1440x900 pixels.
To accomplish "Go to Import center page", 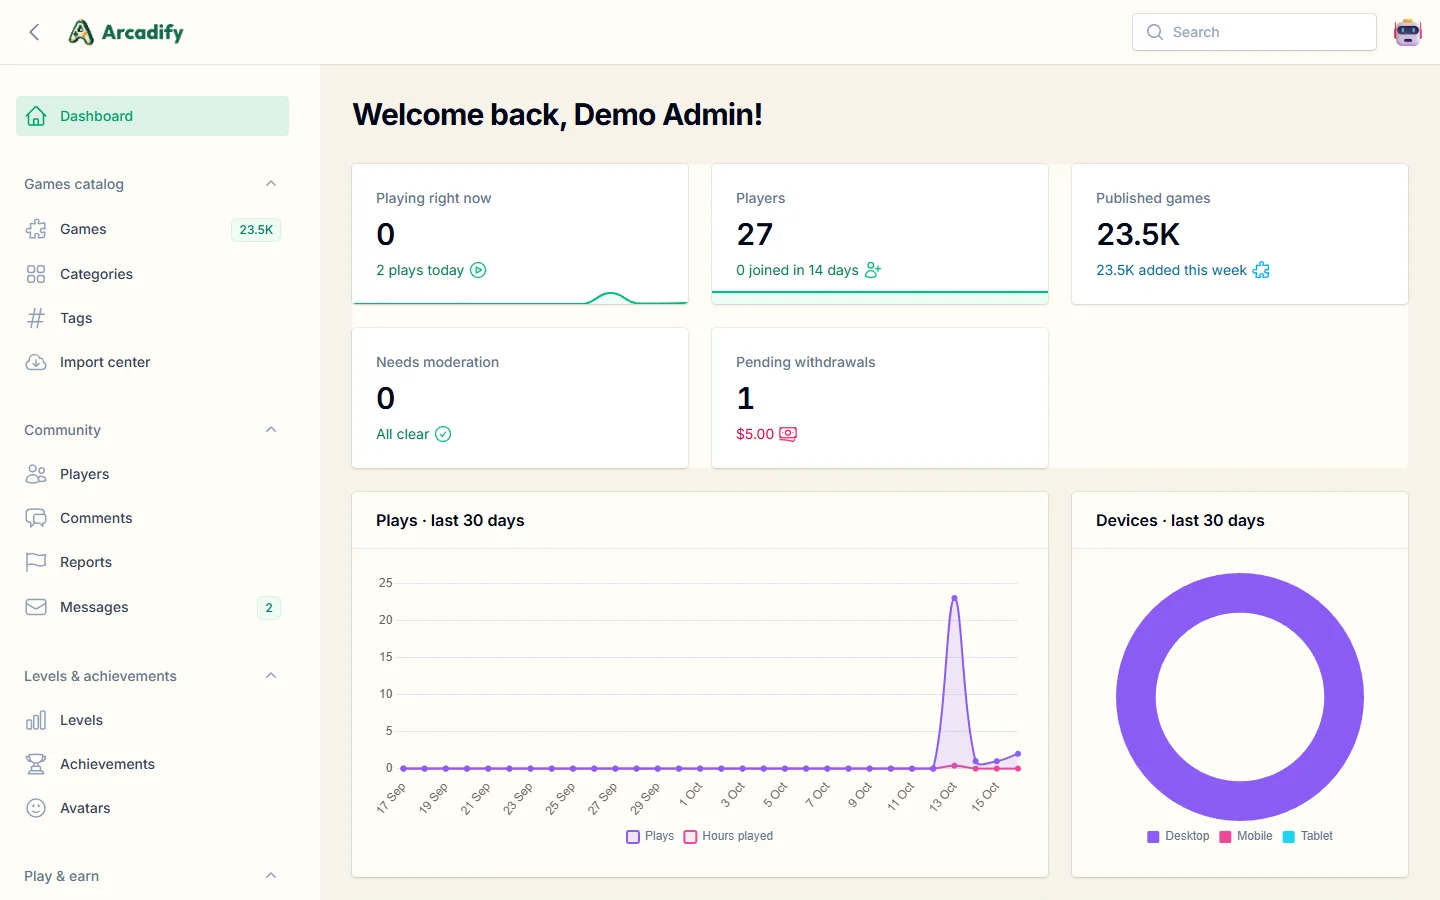I will tap(152, 362).
